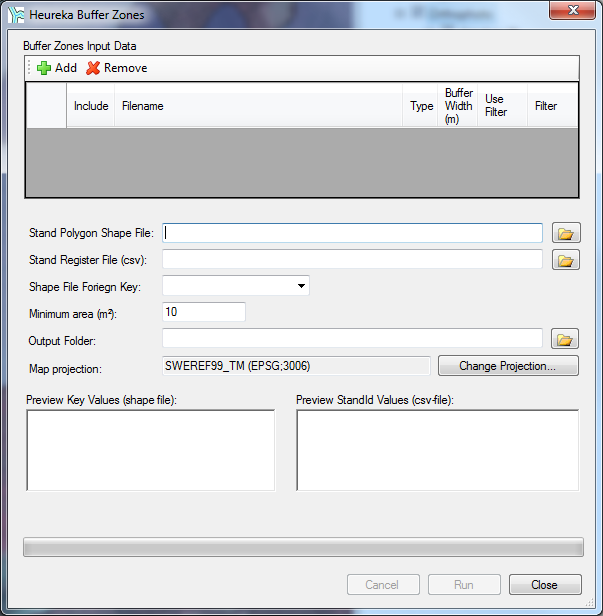Click the Buffer Width (m) column header
This screenshot has width=603, height=616.
(x=458, y=106)
